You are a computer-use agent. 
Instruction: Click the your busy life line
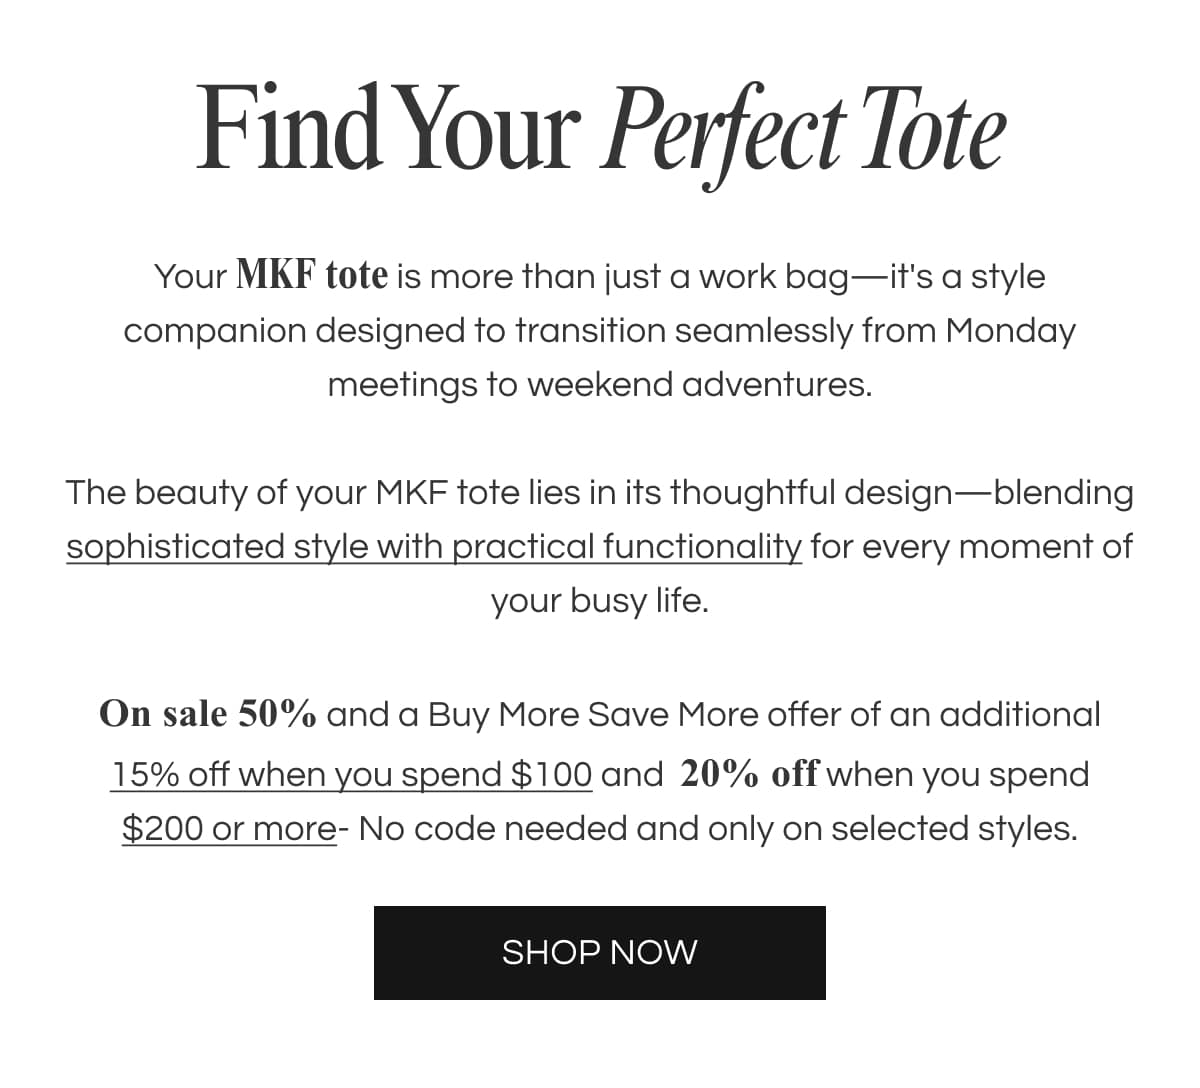[600, 601]
